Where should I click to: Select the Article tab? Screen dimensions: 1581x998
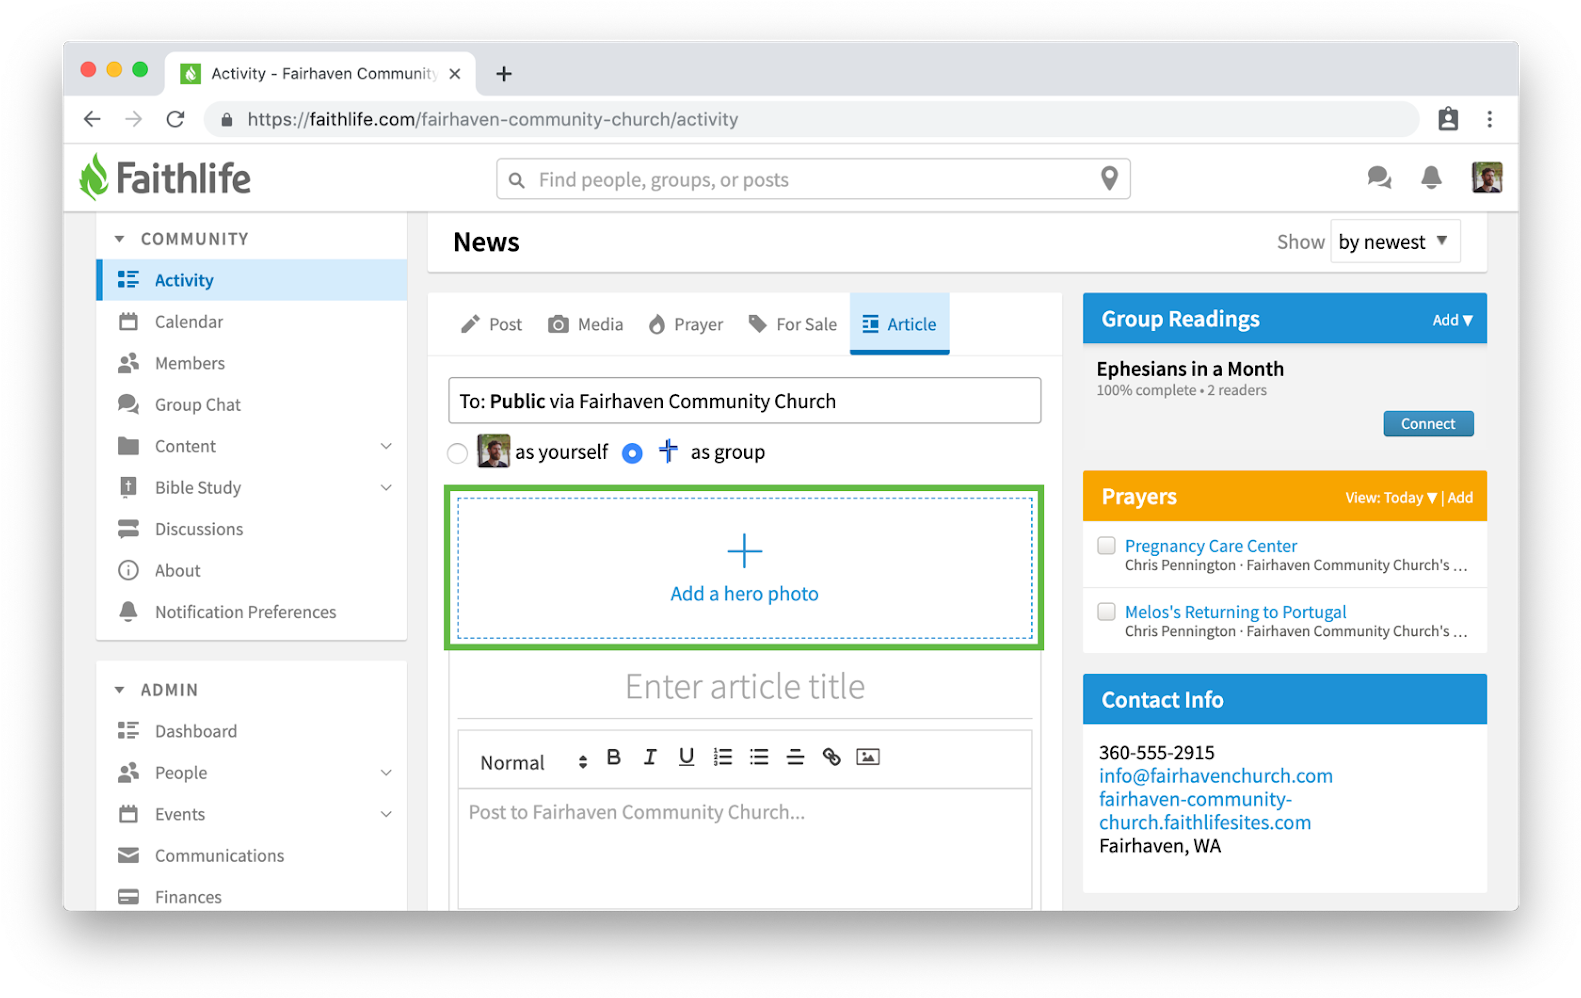[899, 324]
